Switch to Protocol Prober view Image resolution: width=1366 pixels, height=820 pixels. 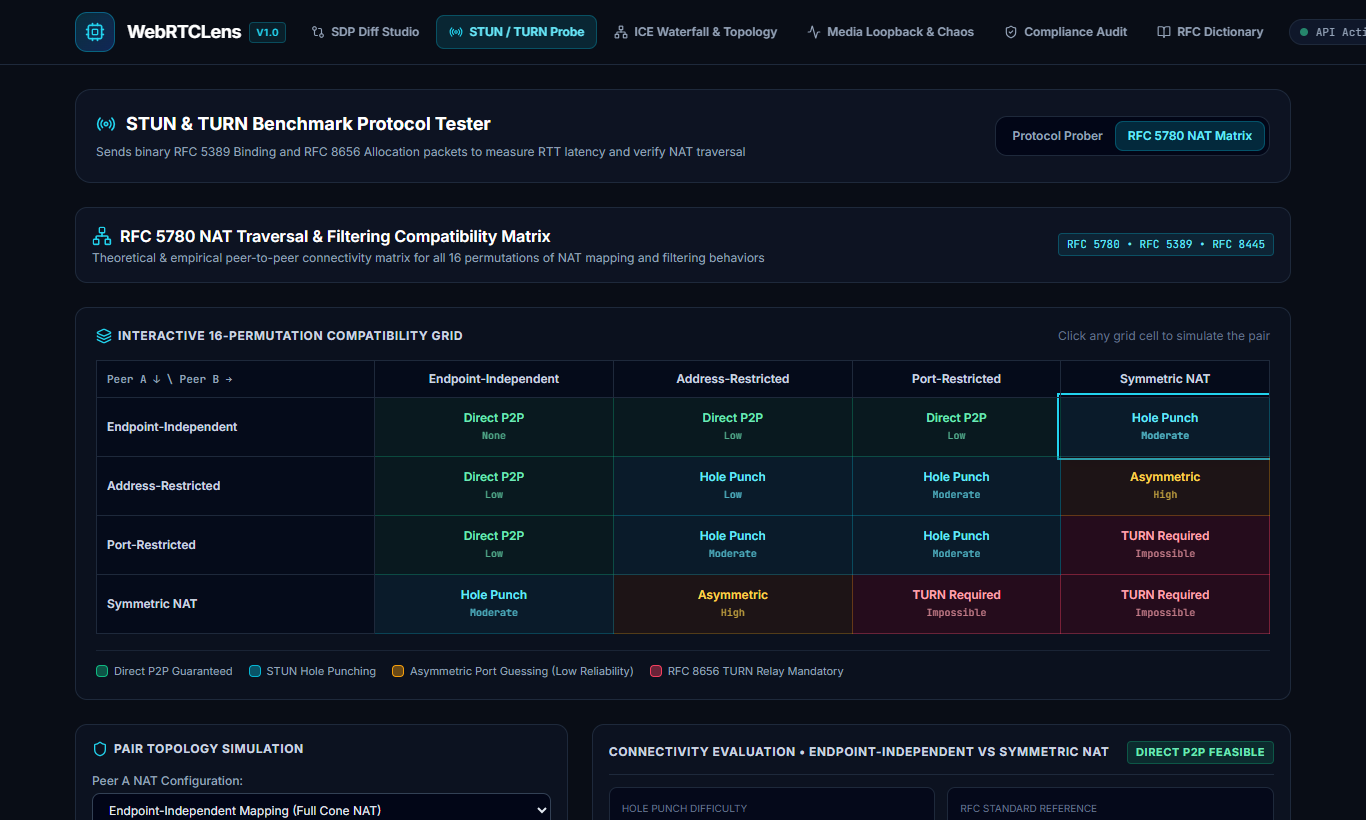pos(1057,136)
